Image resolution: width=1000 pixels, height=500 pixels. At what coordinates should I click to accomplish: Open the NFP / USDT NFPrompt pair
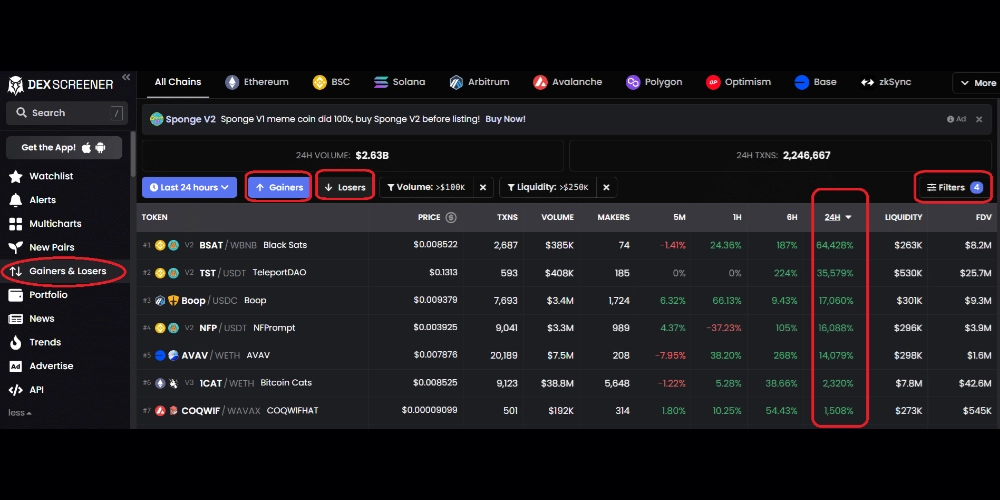[568, 328]
